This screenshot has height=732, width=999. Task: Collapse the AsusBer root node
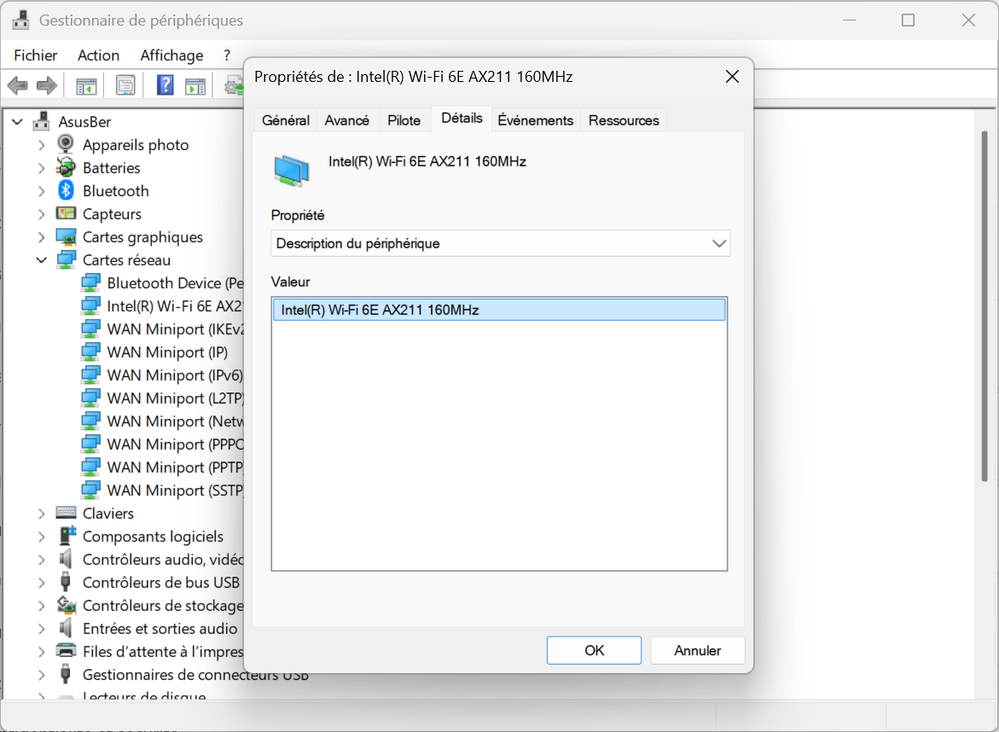pos(17,121)
